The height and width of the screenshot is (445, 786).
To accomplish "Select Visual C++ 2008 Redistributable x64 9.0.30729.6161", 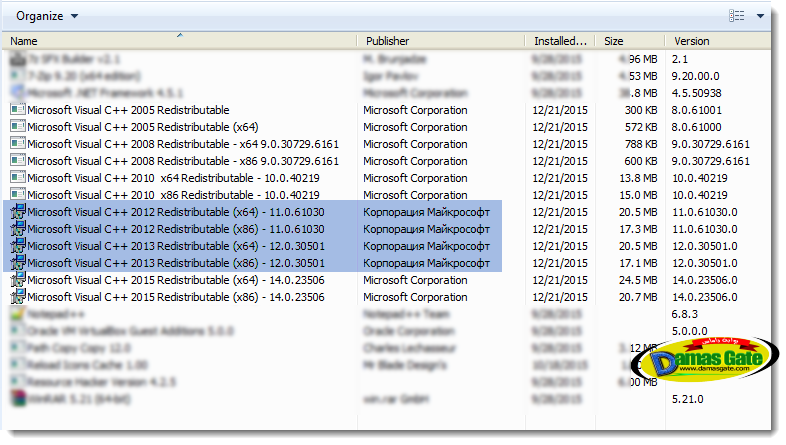I will [x=183, y=144].
